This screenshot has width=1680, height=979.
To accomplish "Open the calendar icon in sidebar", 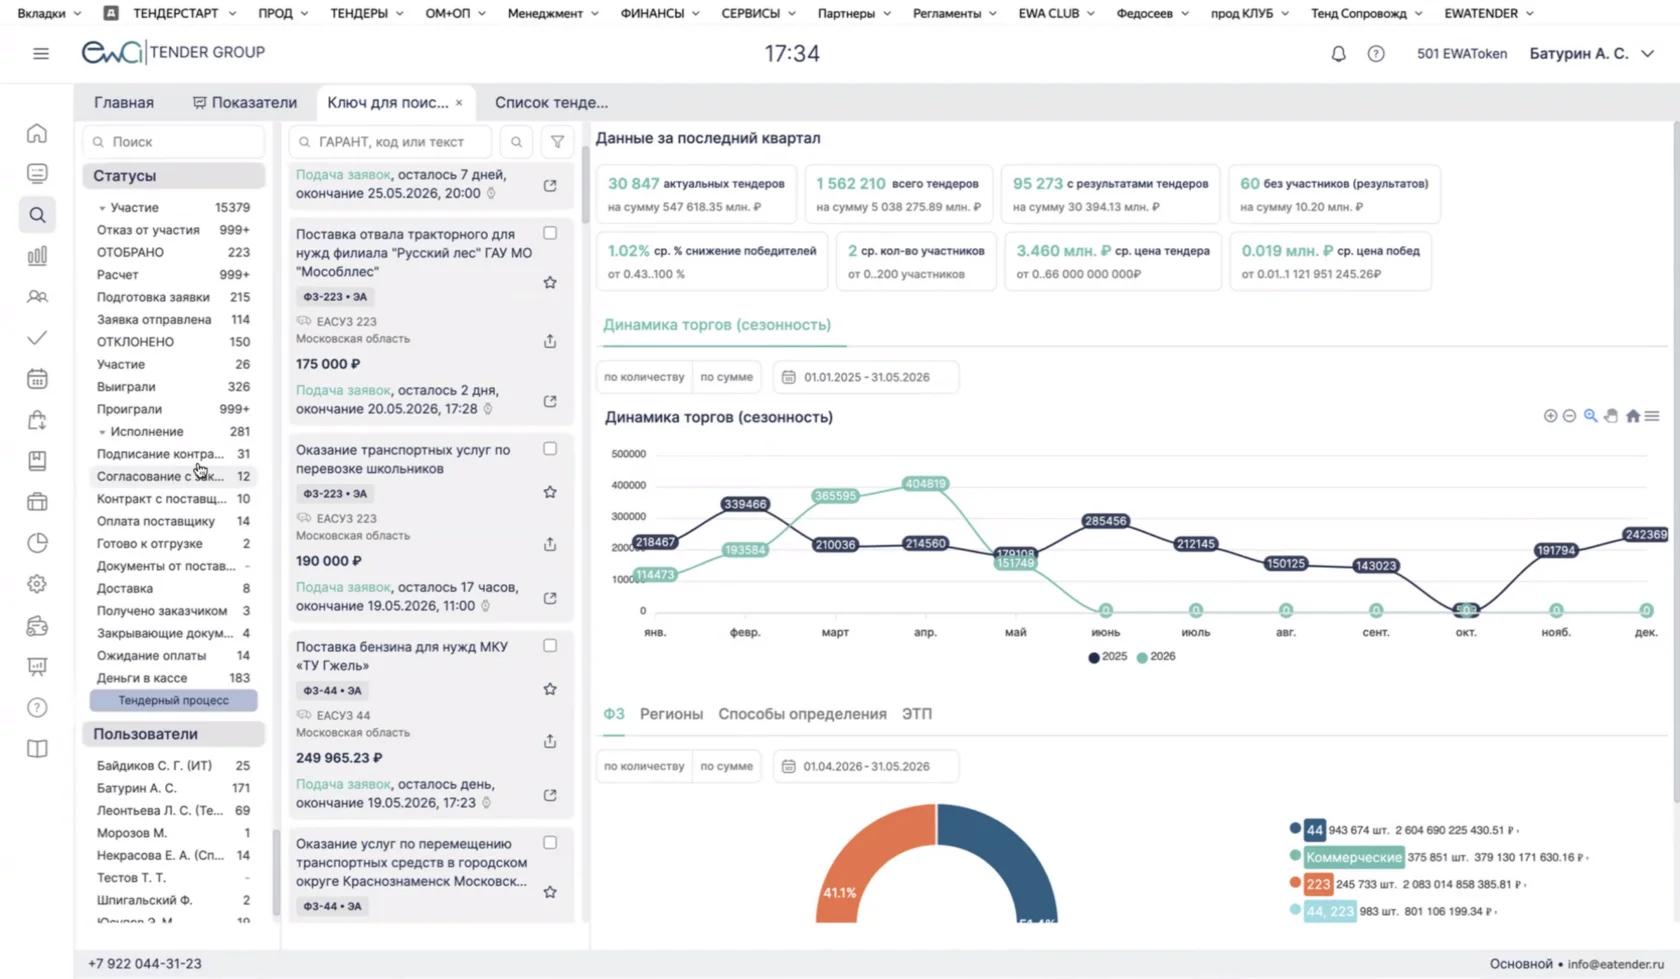I will click(37, 379).
